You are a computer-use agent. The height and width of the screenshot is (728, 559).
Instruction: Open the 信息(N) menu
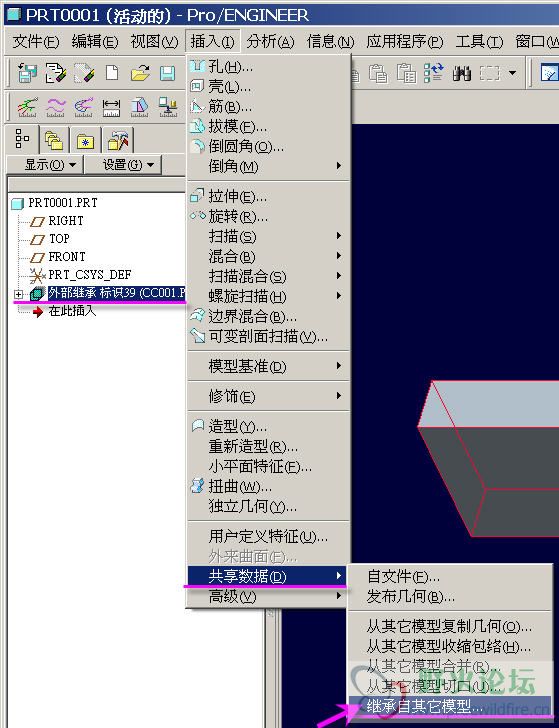pos(331,42)
